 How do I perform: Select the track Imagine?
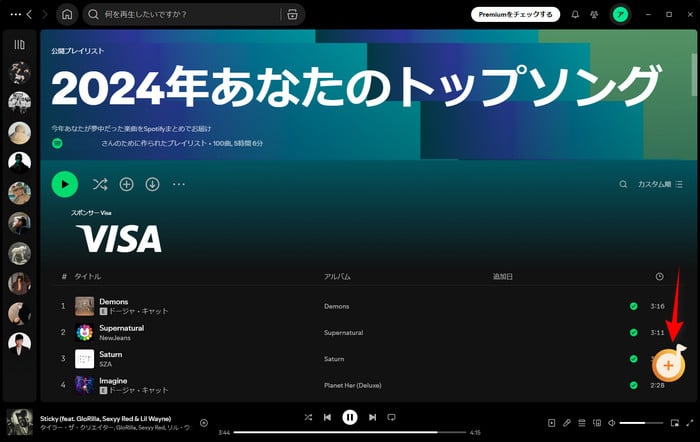113,380
